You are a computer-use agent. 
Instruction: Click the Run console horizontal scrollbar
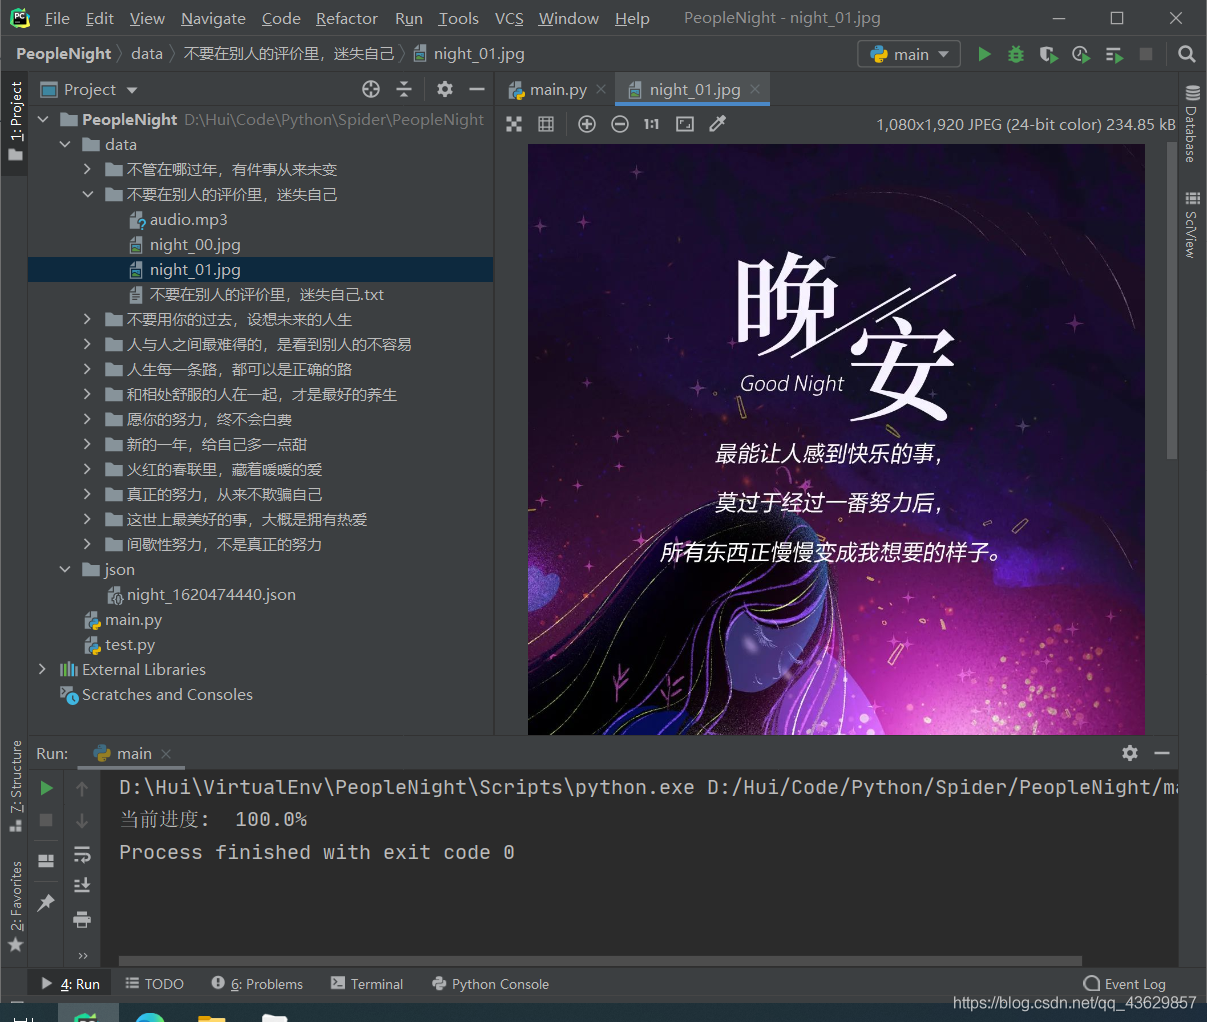pyautogui.click(x=600, y=961)
